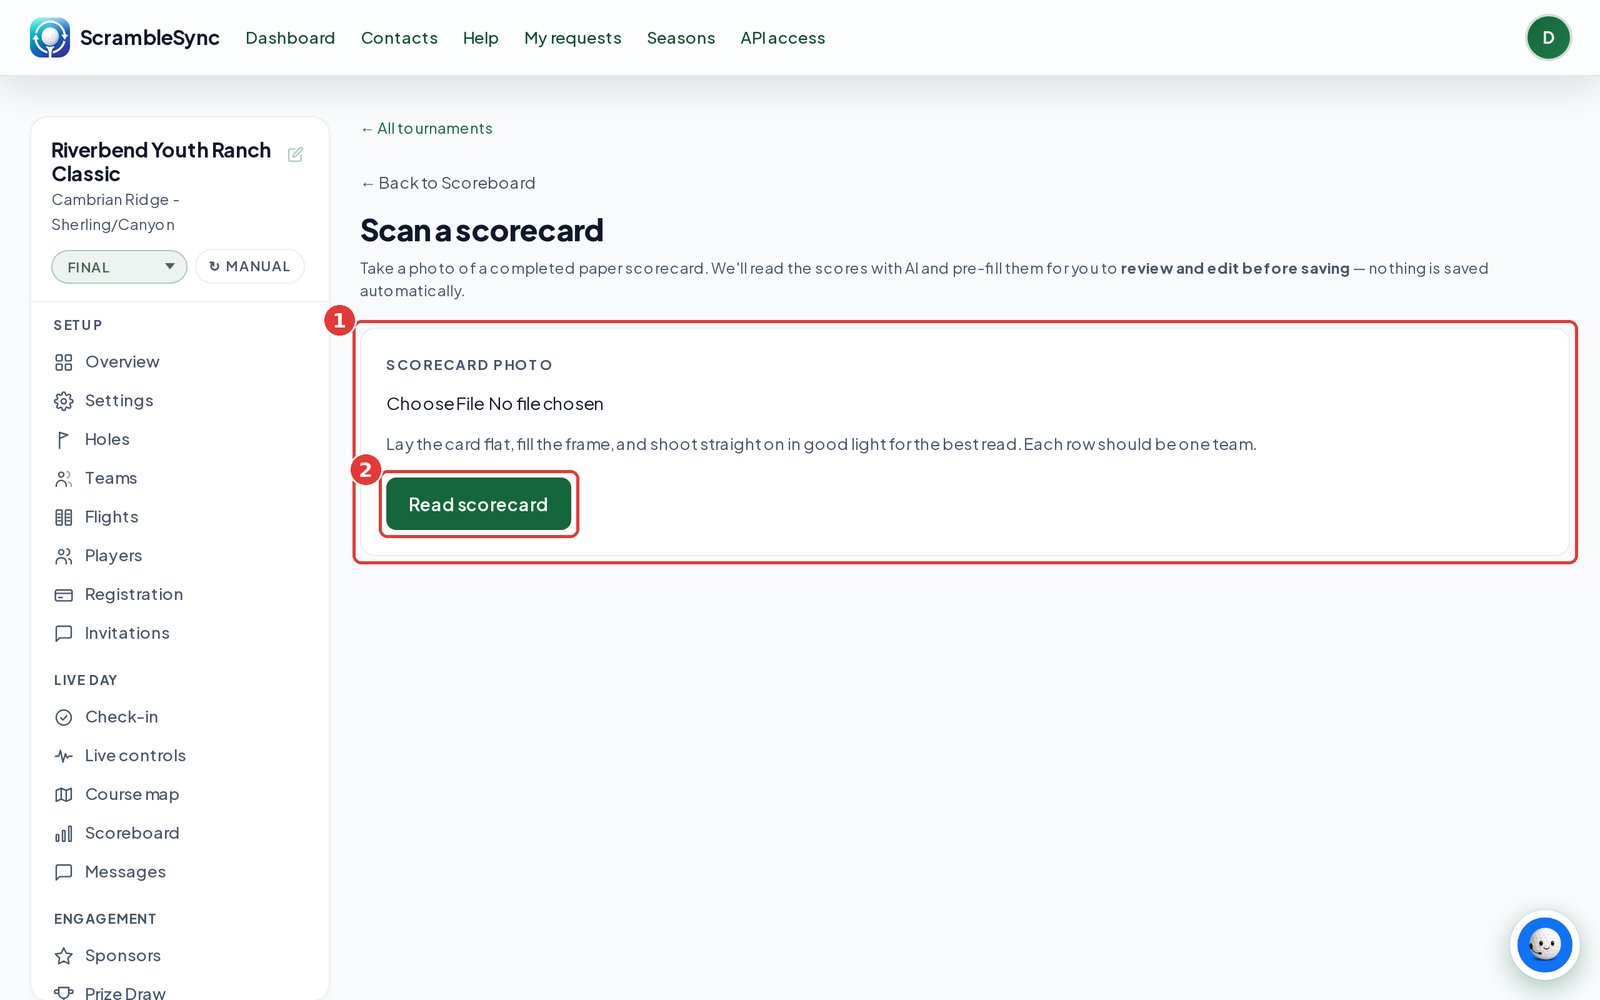This screenshot has height=1000, width=1600.
Task: Click the Messages chat icon
Action: tap(64, 872)
